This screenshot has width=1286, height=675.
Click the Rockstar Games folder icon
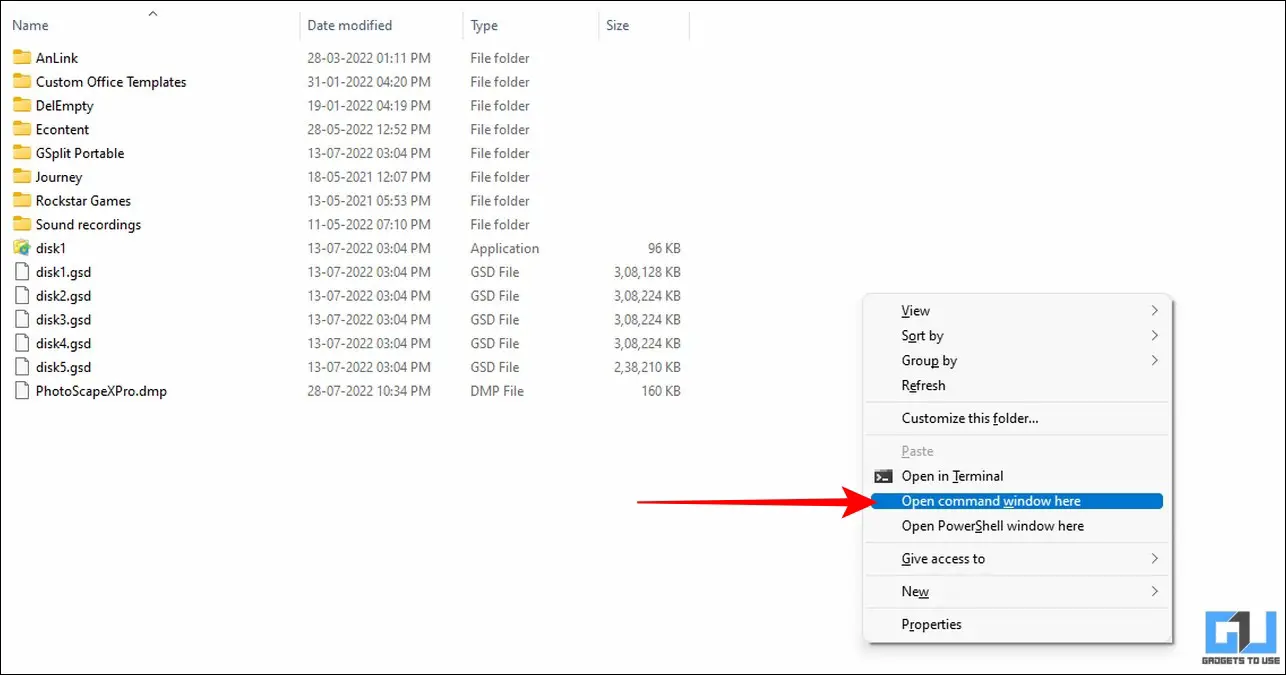[22, 200]
